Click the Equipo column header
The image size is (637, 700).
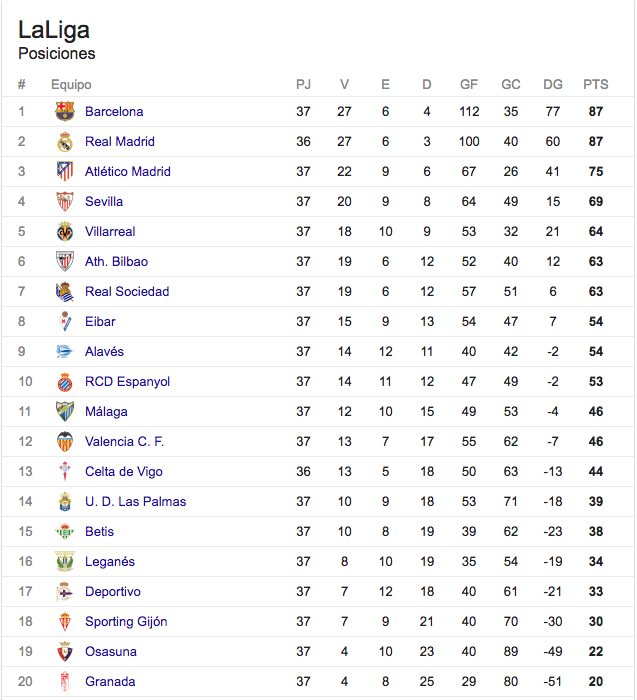coord(71,84)
